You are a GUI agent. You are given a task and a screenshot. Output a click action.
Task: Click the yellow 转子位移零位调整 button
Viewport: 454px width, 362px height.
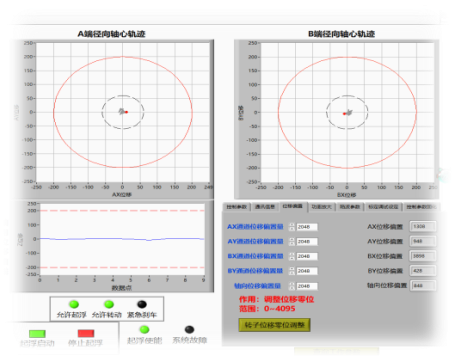(274, 325)
